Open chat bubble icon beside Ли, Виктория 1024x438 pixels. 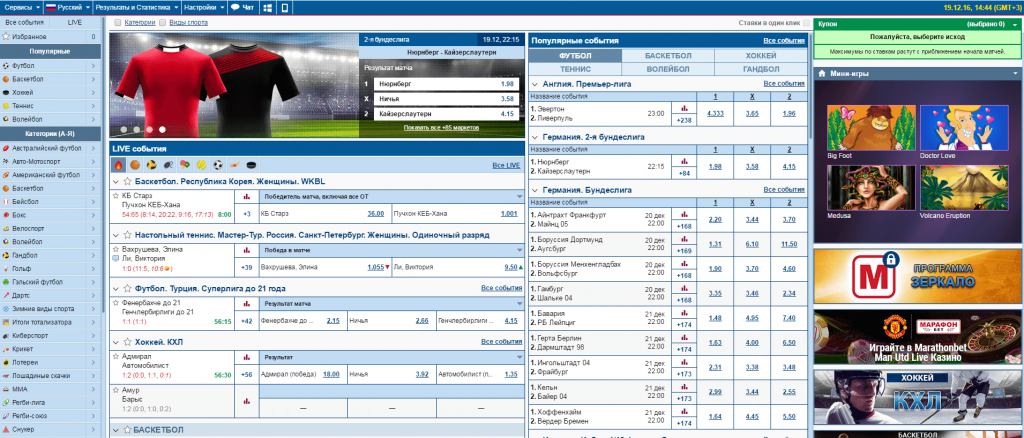pos(116,258)
